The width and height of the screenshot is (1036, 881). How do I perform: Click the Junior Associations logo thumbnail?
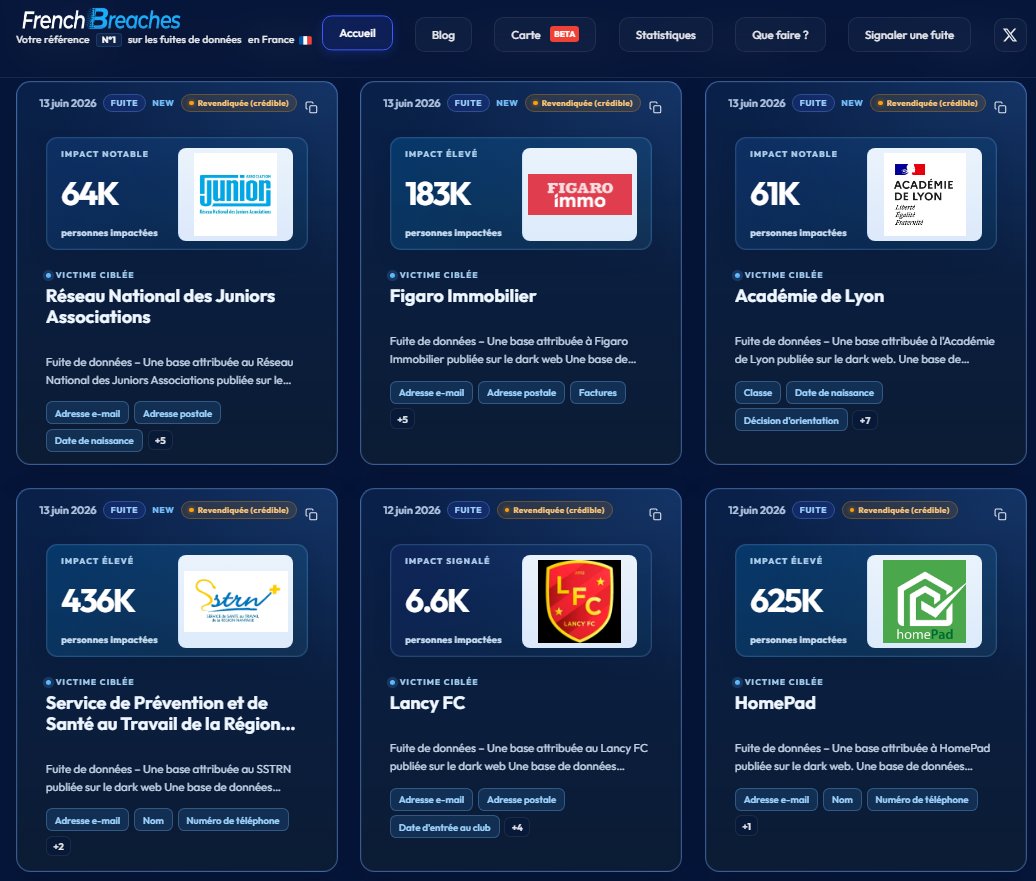(x=235, y=194)
